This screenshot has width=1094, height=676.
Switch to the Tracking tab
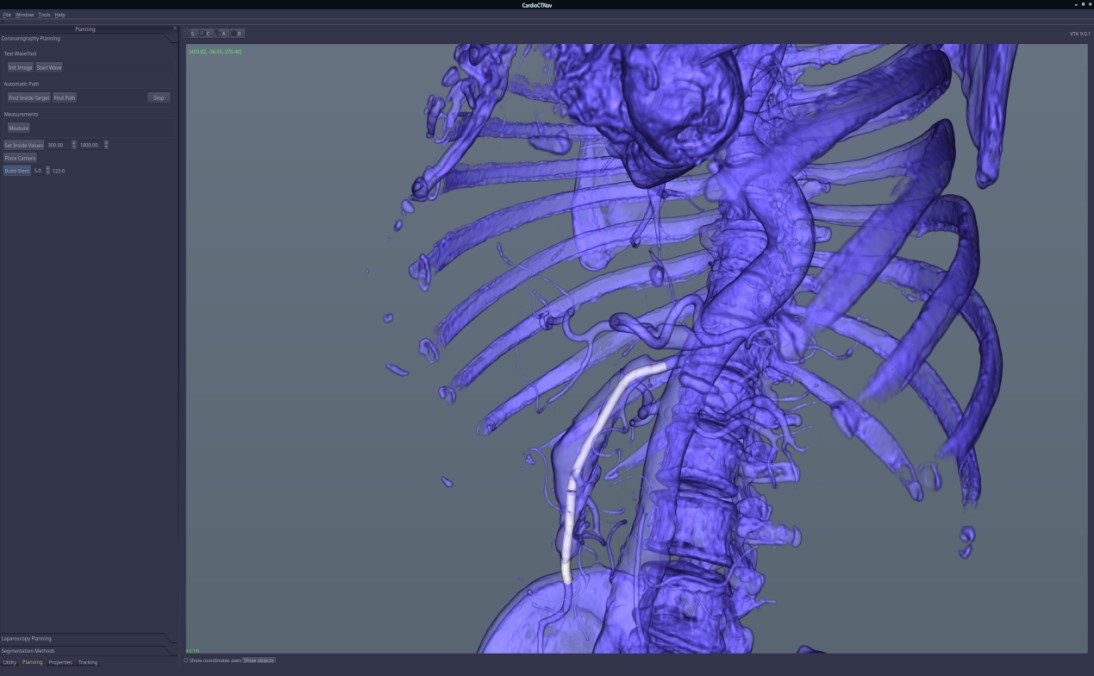coord(88,662)
